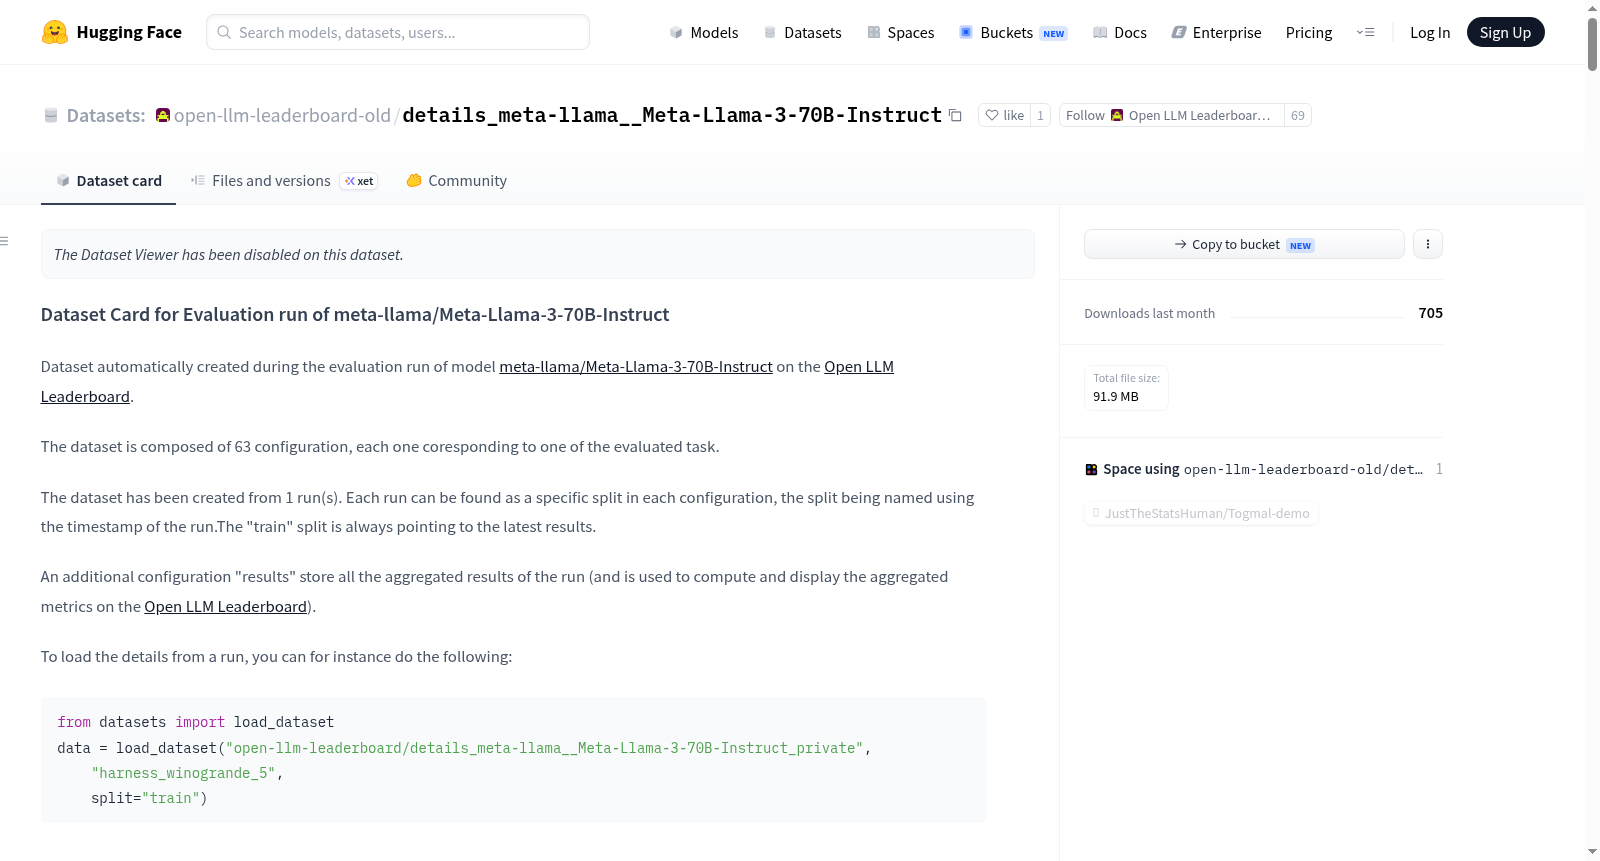Click the Hugging Face logo icon
This screenshot has height=861, width=1600.
tap(55, 32)
